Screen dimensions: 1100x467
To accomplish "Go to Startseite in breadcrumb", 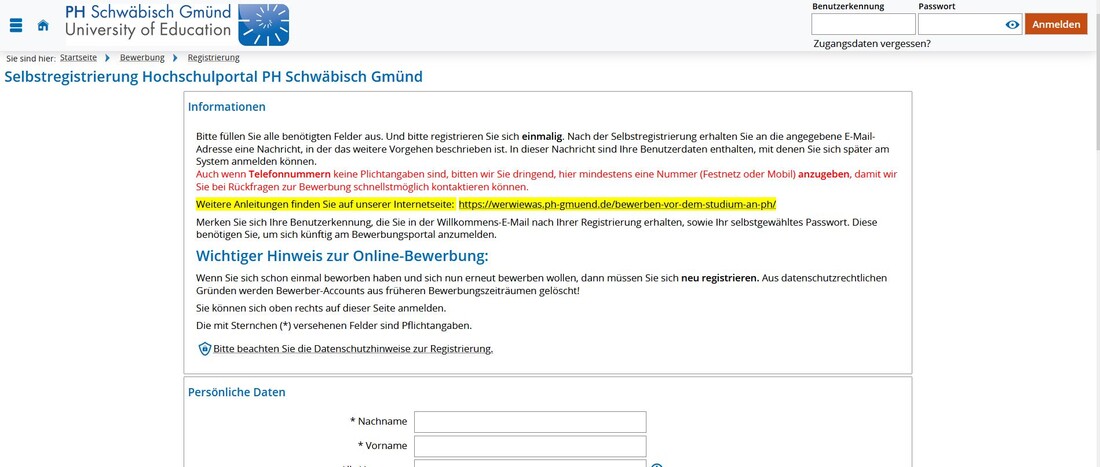I will click(x=78, y=58).
